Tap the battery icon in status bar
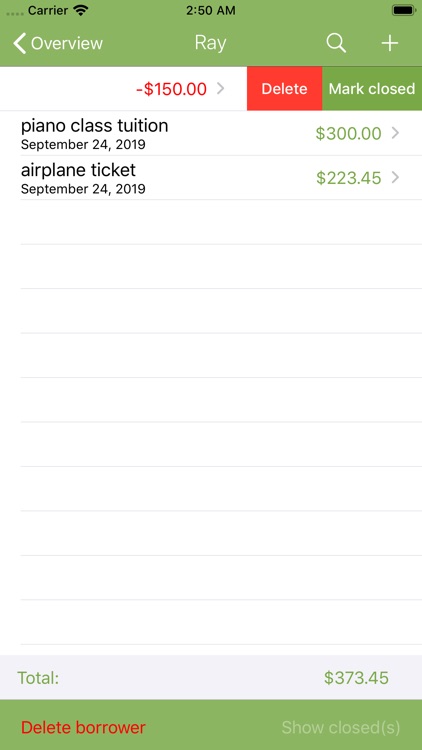 [404, 10]
